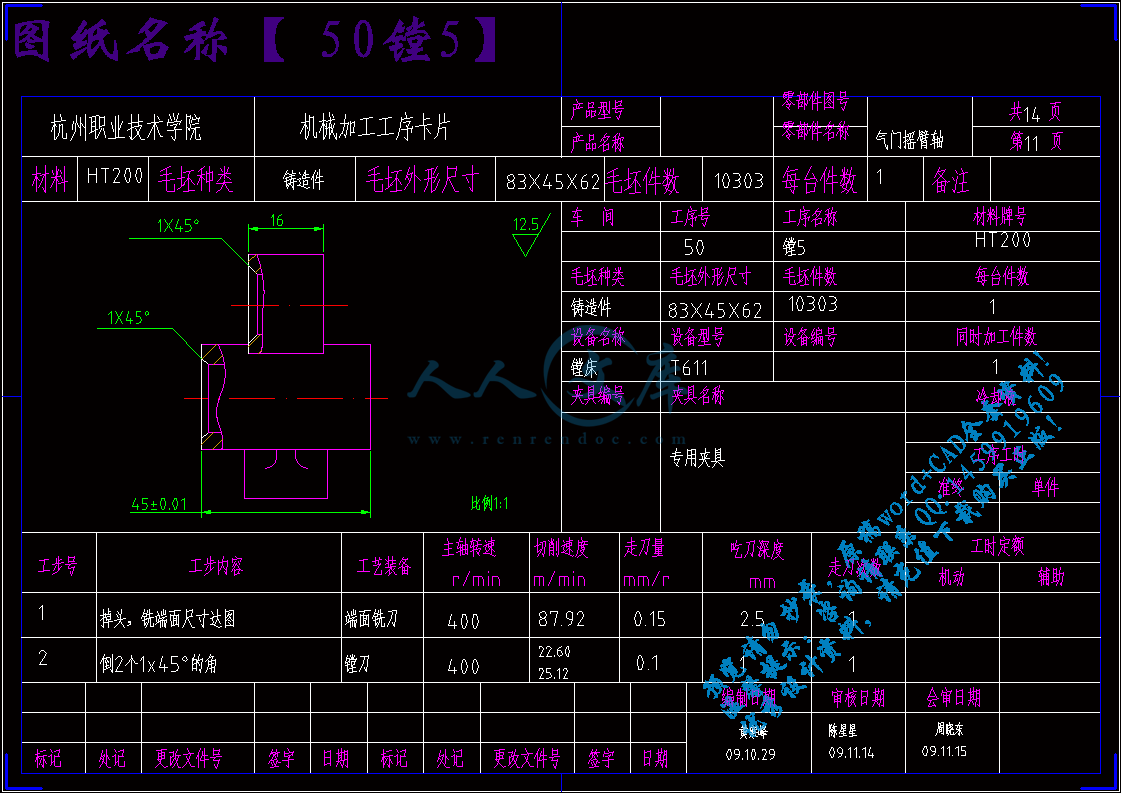Click the date '09.11.15'
This screenshot has width=1121, height=793.
click(x=944, y=752)
